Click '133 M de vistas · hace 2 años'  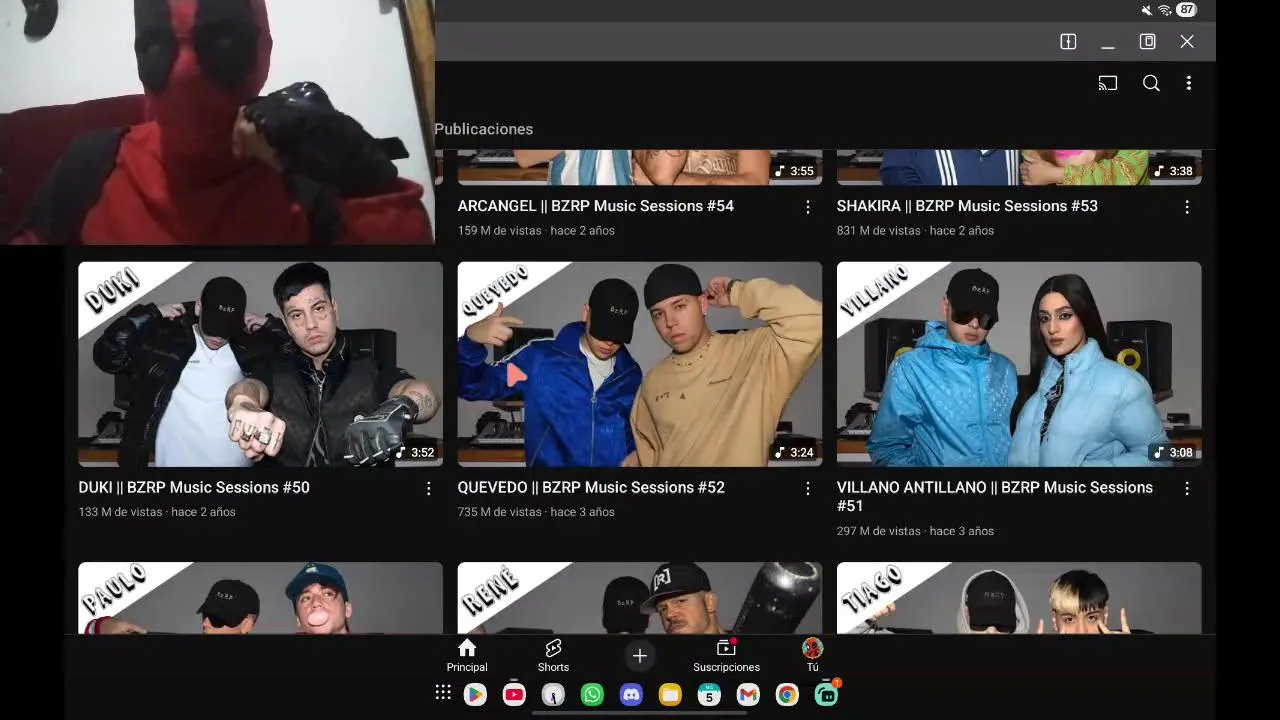[x=157, y=512]
